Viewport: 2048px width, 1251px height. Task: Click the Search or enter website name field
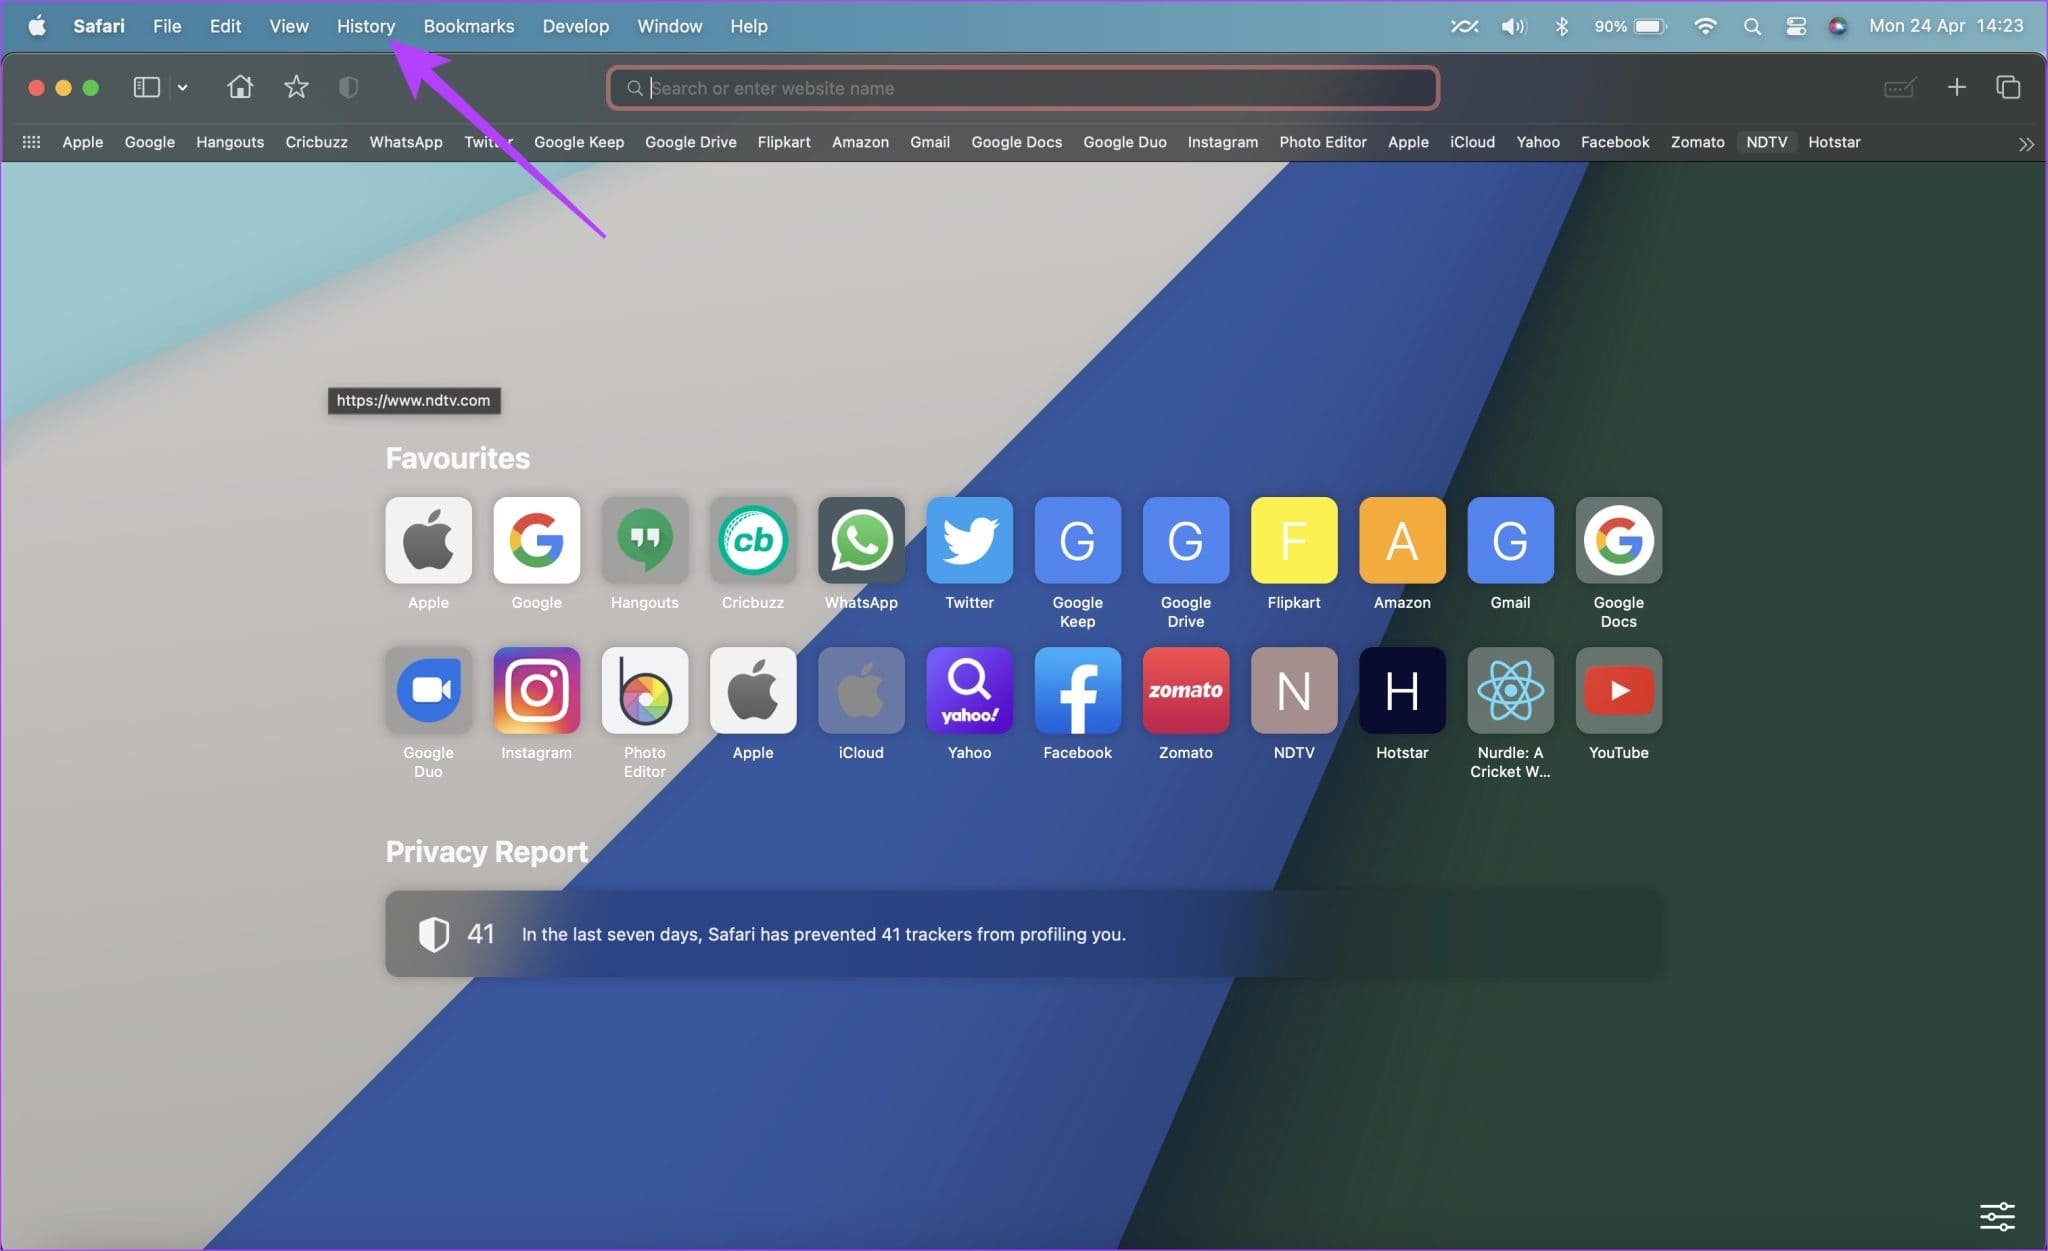point(1023,88)
